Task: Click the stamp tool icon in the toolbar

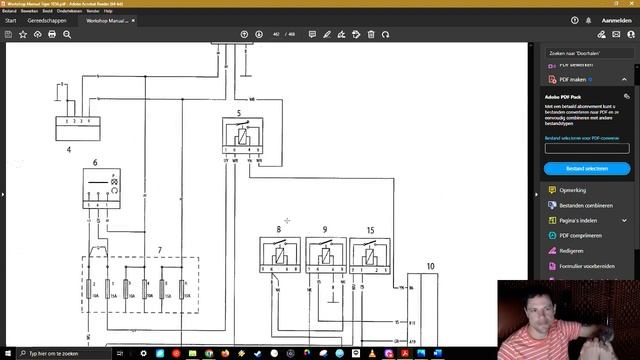Action: (x=356, y=34)
